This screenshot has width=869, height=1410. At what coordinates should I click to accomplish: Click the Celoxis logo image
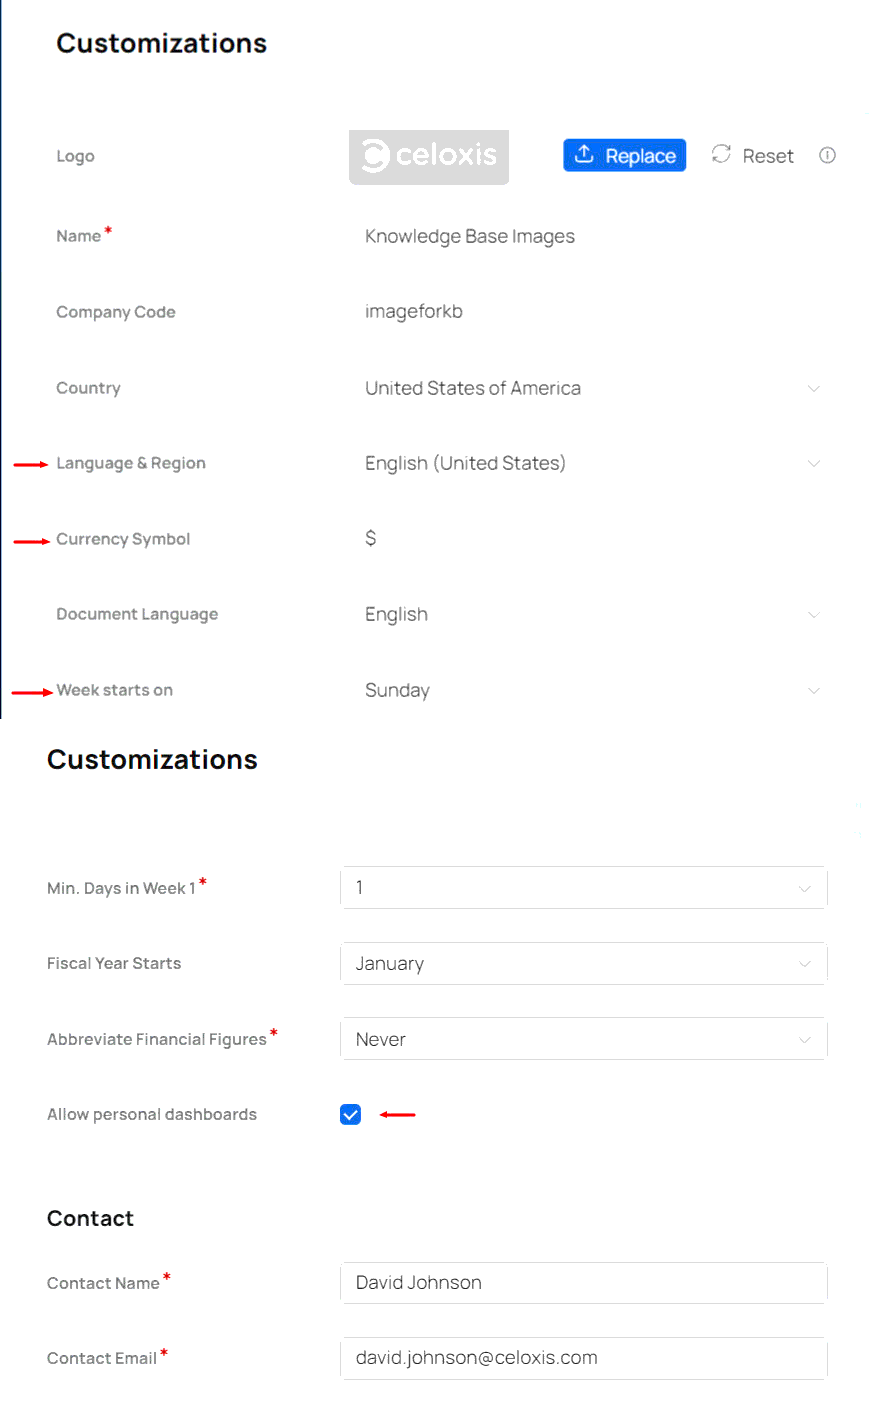coord(429,156)
